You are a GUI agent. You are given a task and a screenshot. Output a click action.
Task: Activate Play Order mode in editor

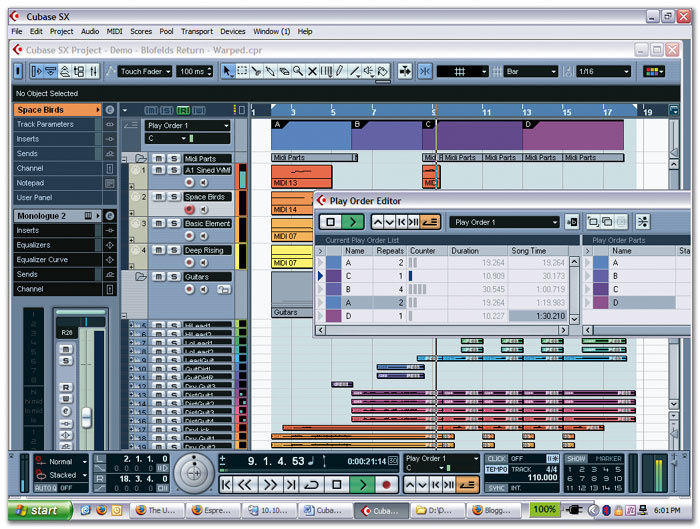(430, 222)
